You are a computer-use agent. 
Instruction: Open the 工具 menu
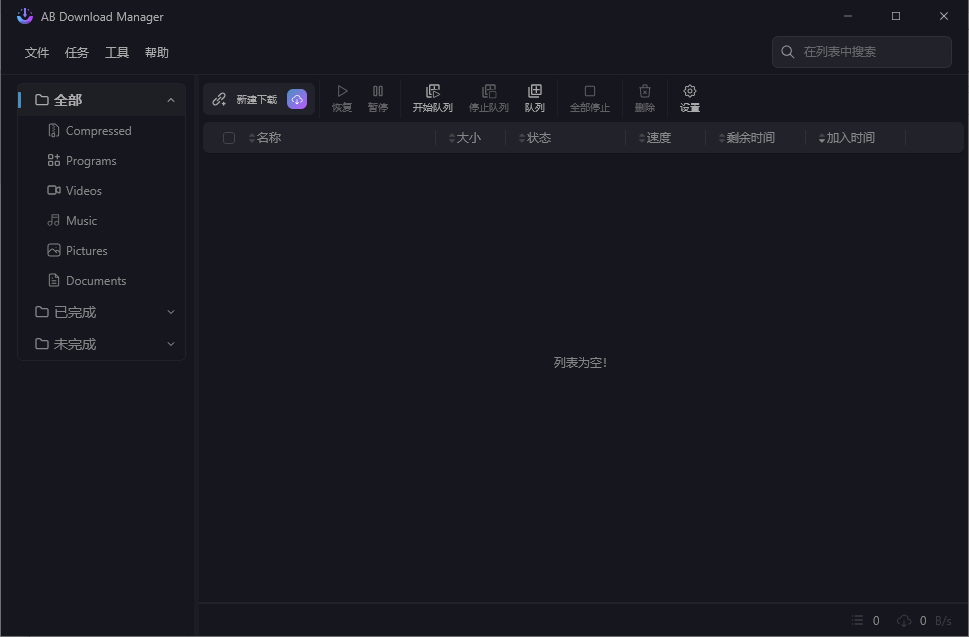point(116,52)
